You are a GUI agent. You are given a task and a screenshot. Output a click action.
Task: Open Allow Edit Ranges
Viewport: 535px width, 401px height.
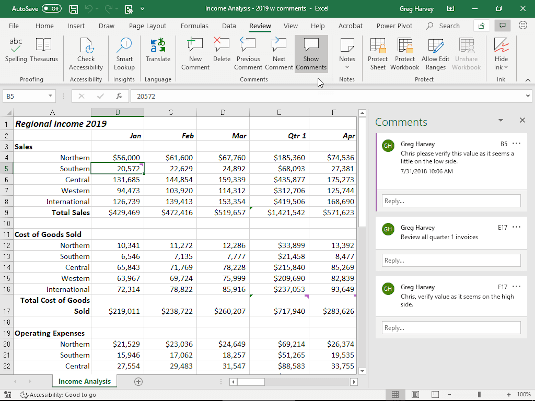coord(435,54)
